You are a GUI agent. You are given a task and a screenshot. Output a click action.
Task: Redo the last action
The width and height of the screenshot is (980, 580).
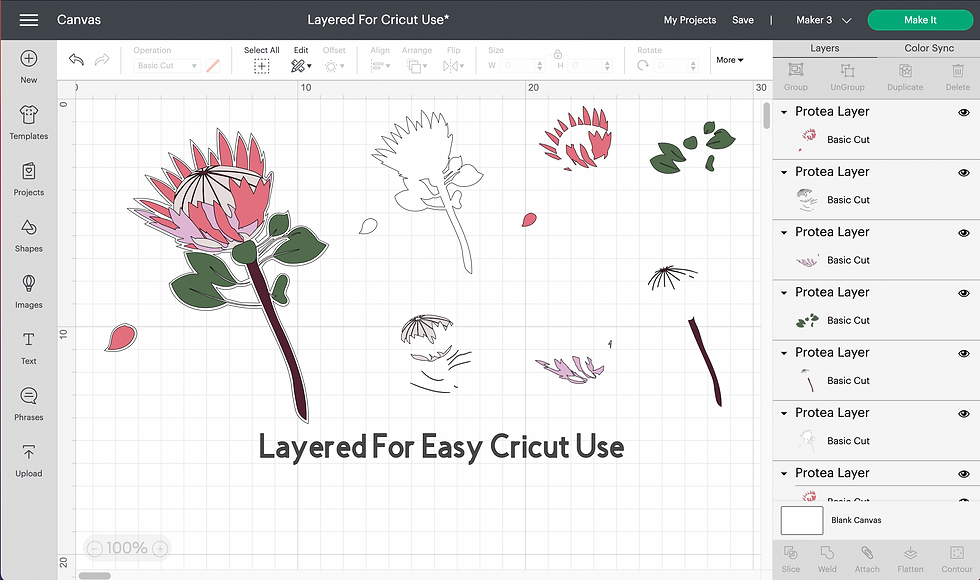[x=102, y=59]
